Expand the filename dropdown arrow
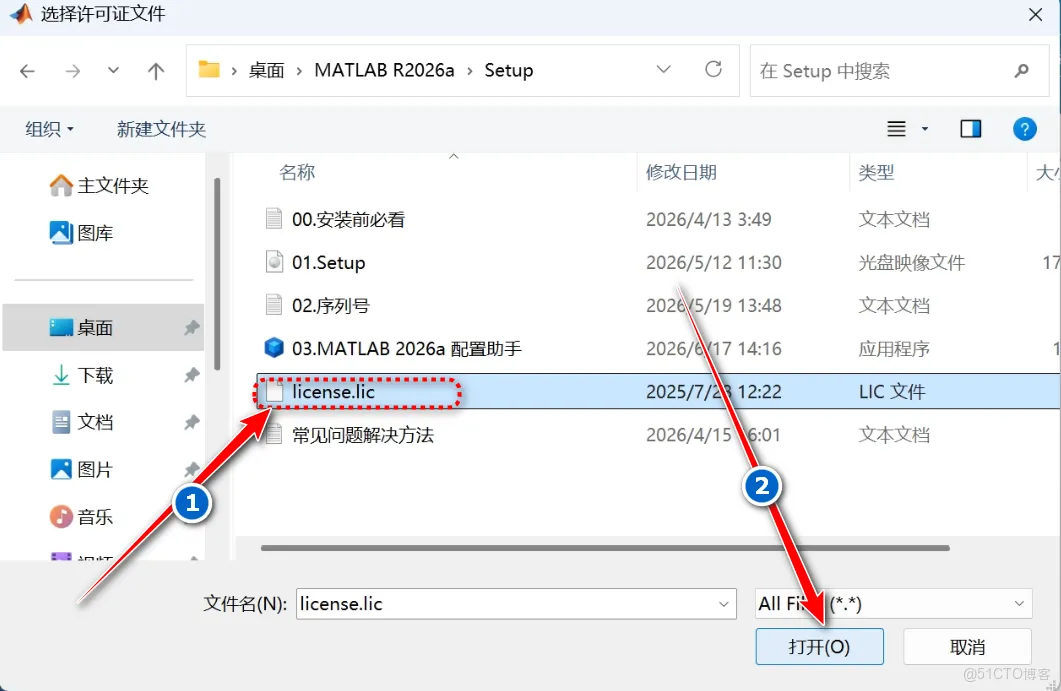This screenshot has height=691, width=1061. (723, 604)
